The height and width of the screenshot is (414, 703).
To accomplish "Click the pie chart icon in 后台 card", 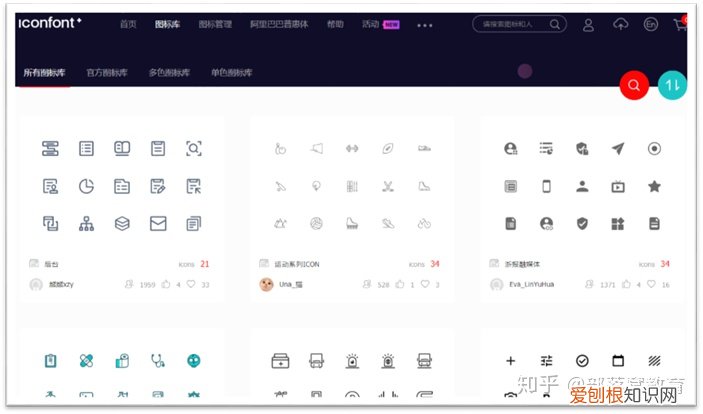I will pyautogui.click(x=86, y=186).
